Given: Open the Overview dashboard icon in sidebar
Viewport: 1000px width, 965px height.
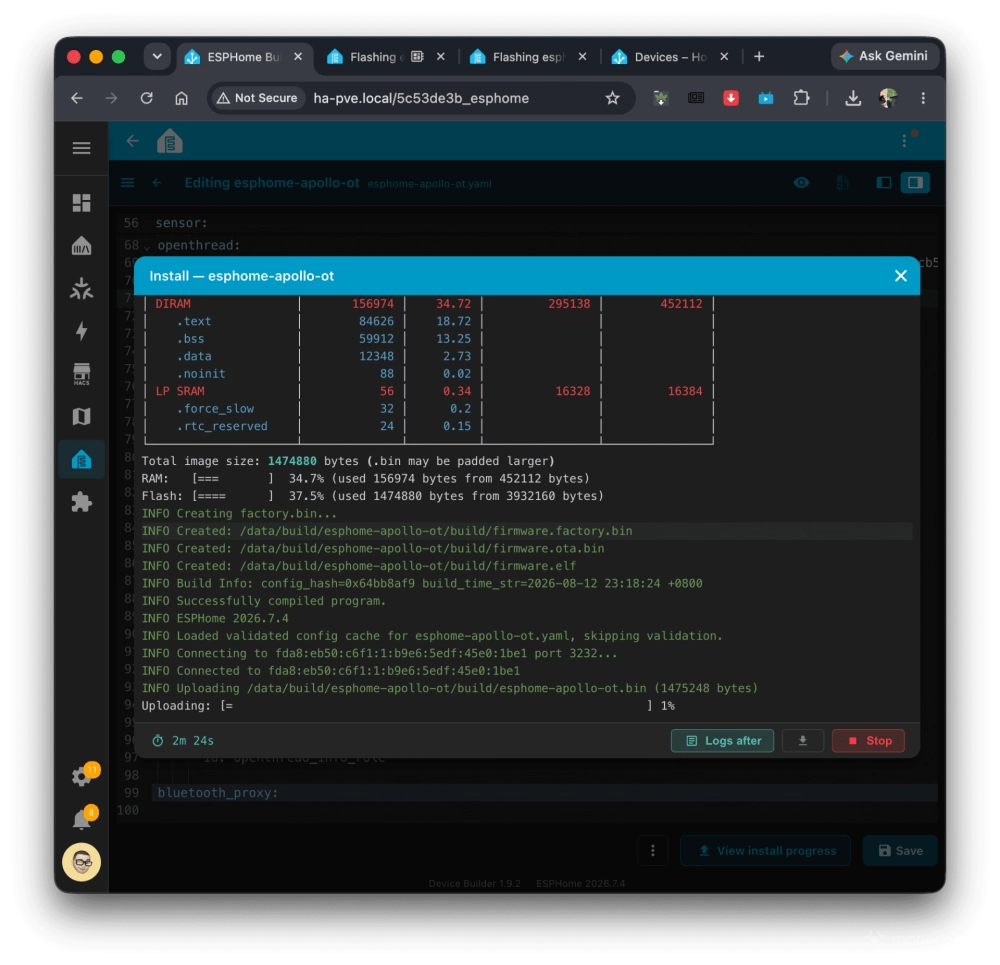Looking at the screenshot, I should pyautogui.click(x=81, y=203).
